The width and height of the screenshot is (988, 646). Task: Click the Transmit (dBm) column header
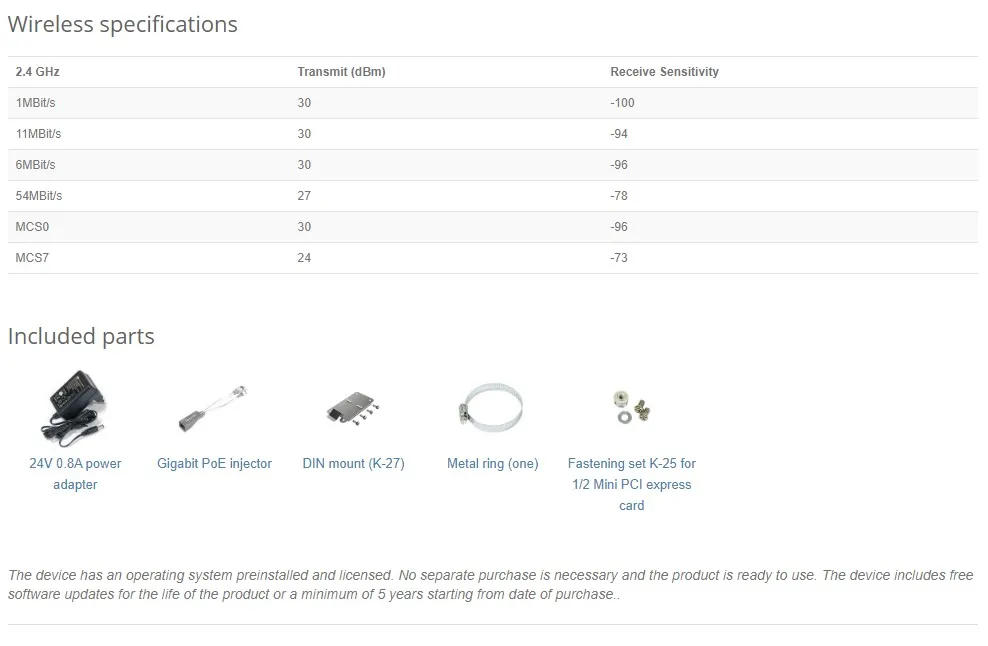click(341, 72)
